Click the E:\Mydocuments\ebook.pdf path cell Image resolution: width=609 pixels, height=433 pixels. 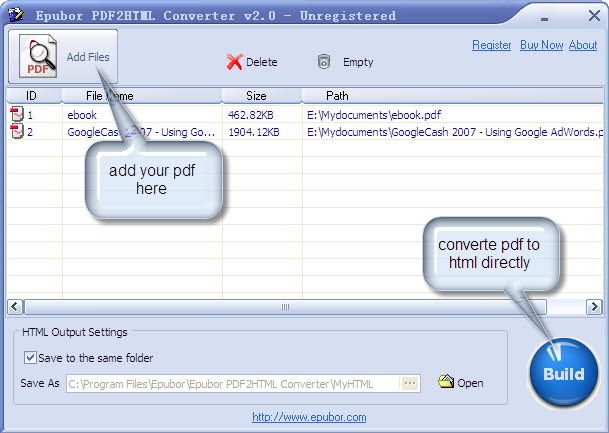[374, 115]
